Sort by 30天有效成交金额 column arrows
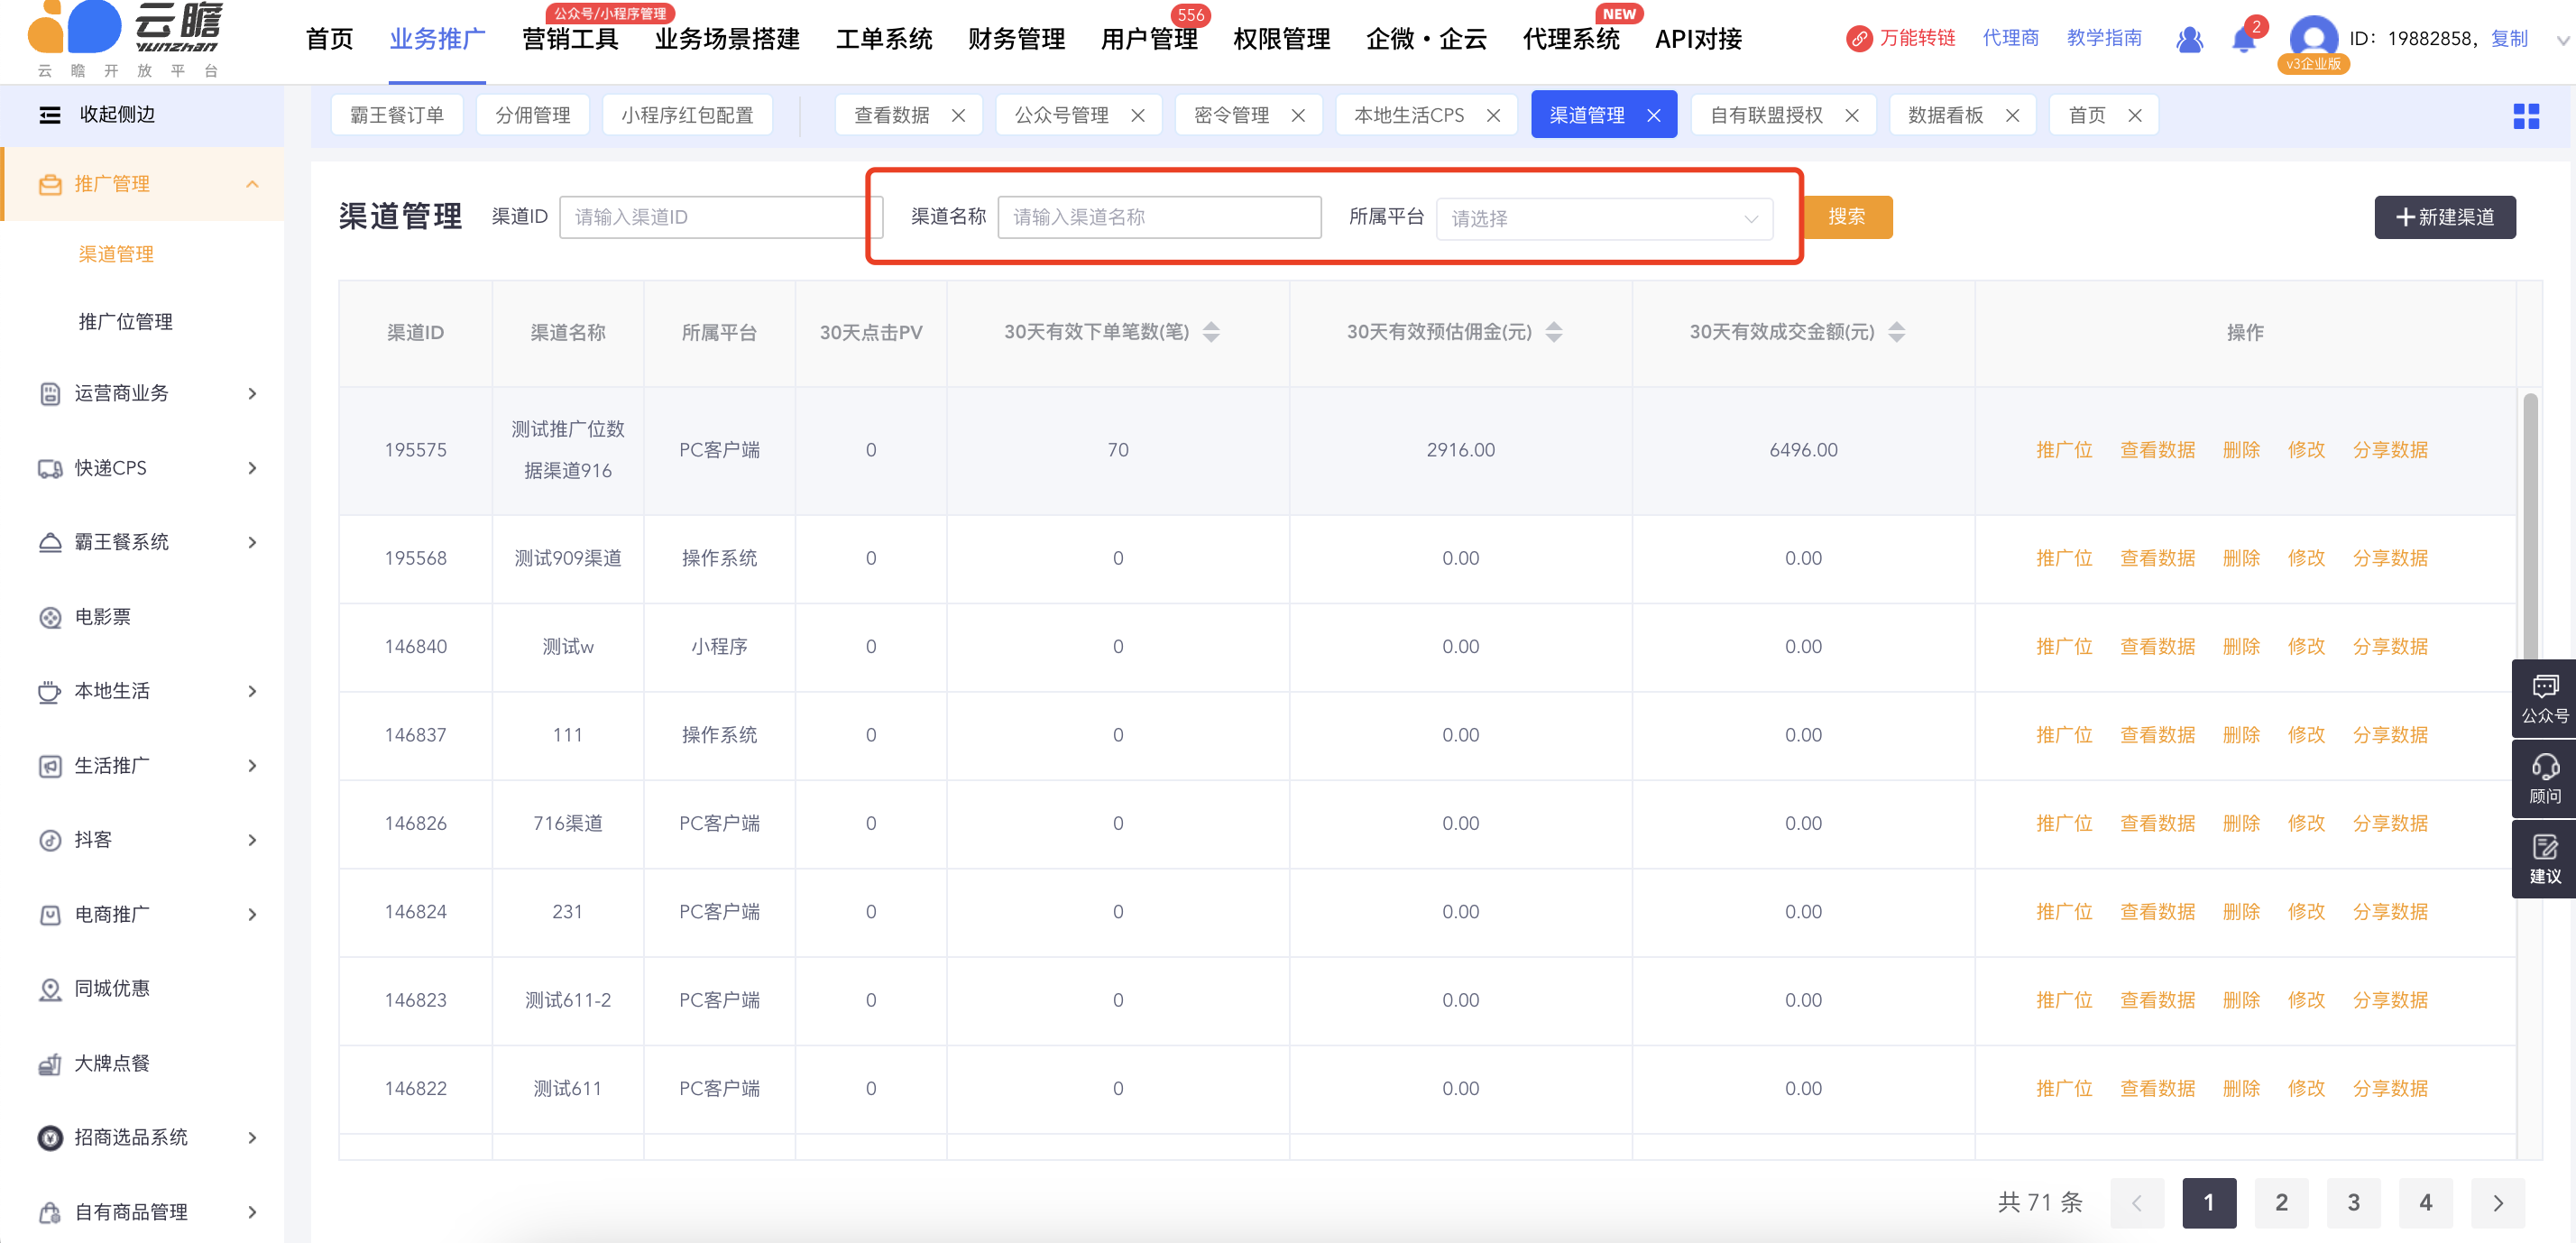Image resolution: width=2576 pixels, height=1243 pixels. tap(1896, 332)
